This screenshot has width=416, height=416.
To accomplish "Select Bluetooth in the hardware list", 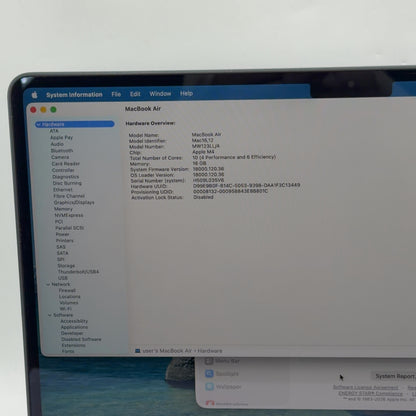I will (x=62, y=151).
